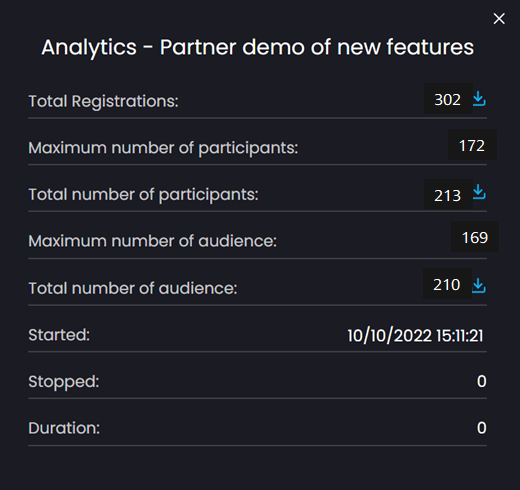Download the total audience list
Image resolution: width=520 pixels, height=490 pixels.
(x=479, y=286)
